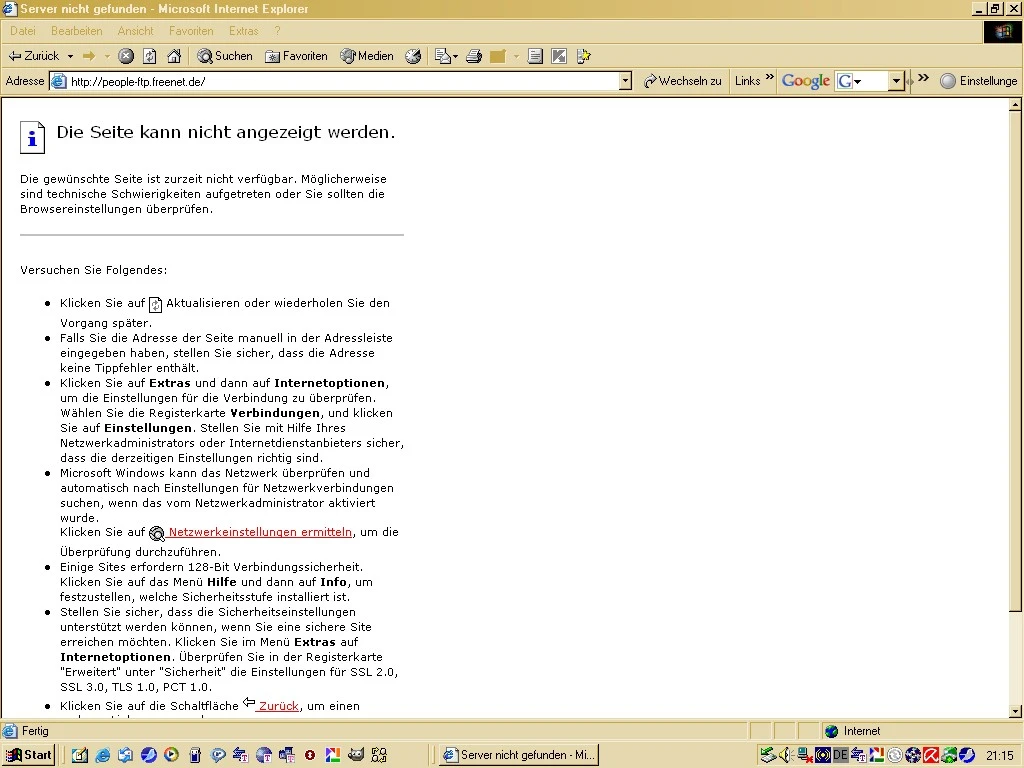Image resolution: width=1024 pixels, height=768 pixels.
Task: Click the mail envelope toolbar icon
Action: (x=443, y=56)
